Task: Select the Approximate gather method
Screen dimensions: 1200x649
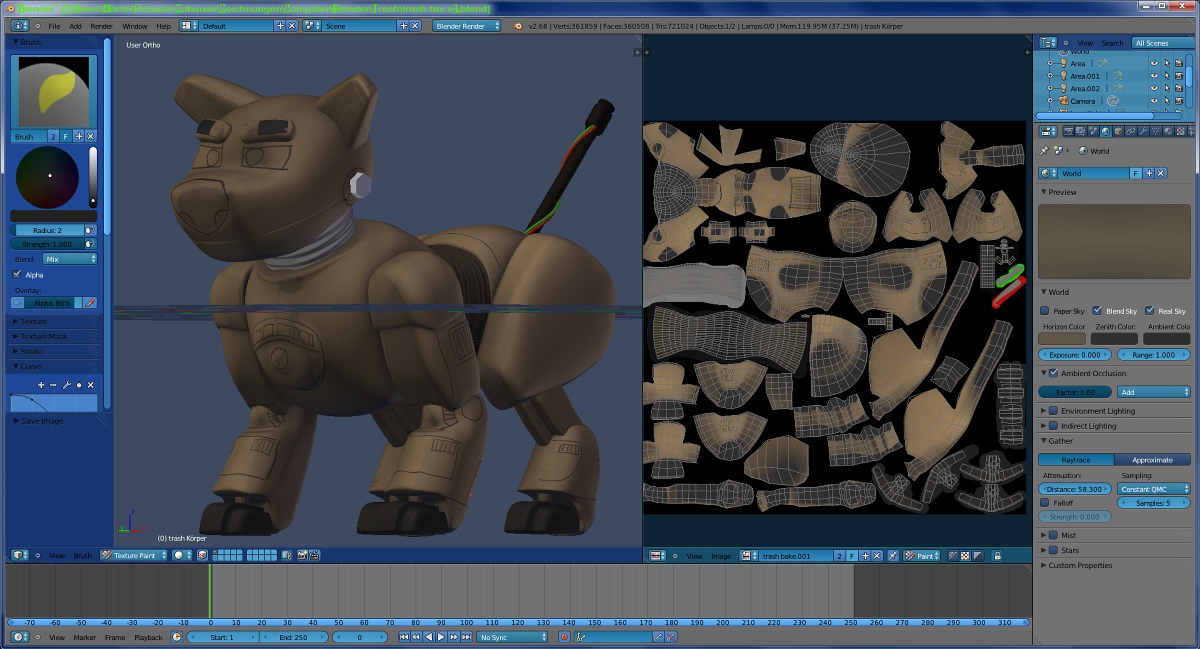Action: coord(1152,460)
